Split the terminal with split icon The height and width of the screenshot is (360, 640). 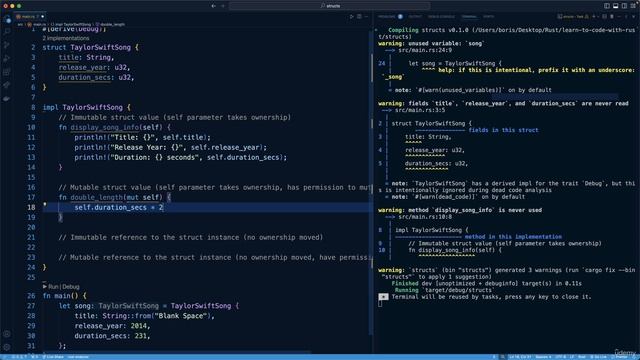(604, 17)
